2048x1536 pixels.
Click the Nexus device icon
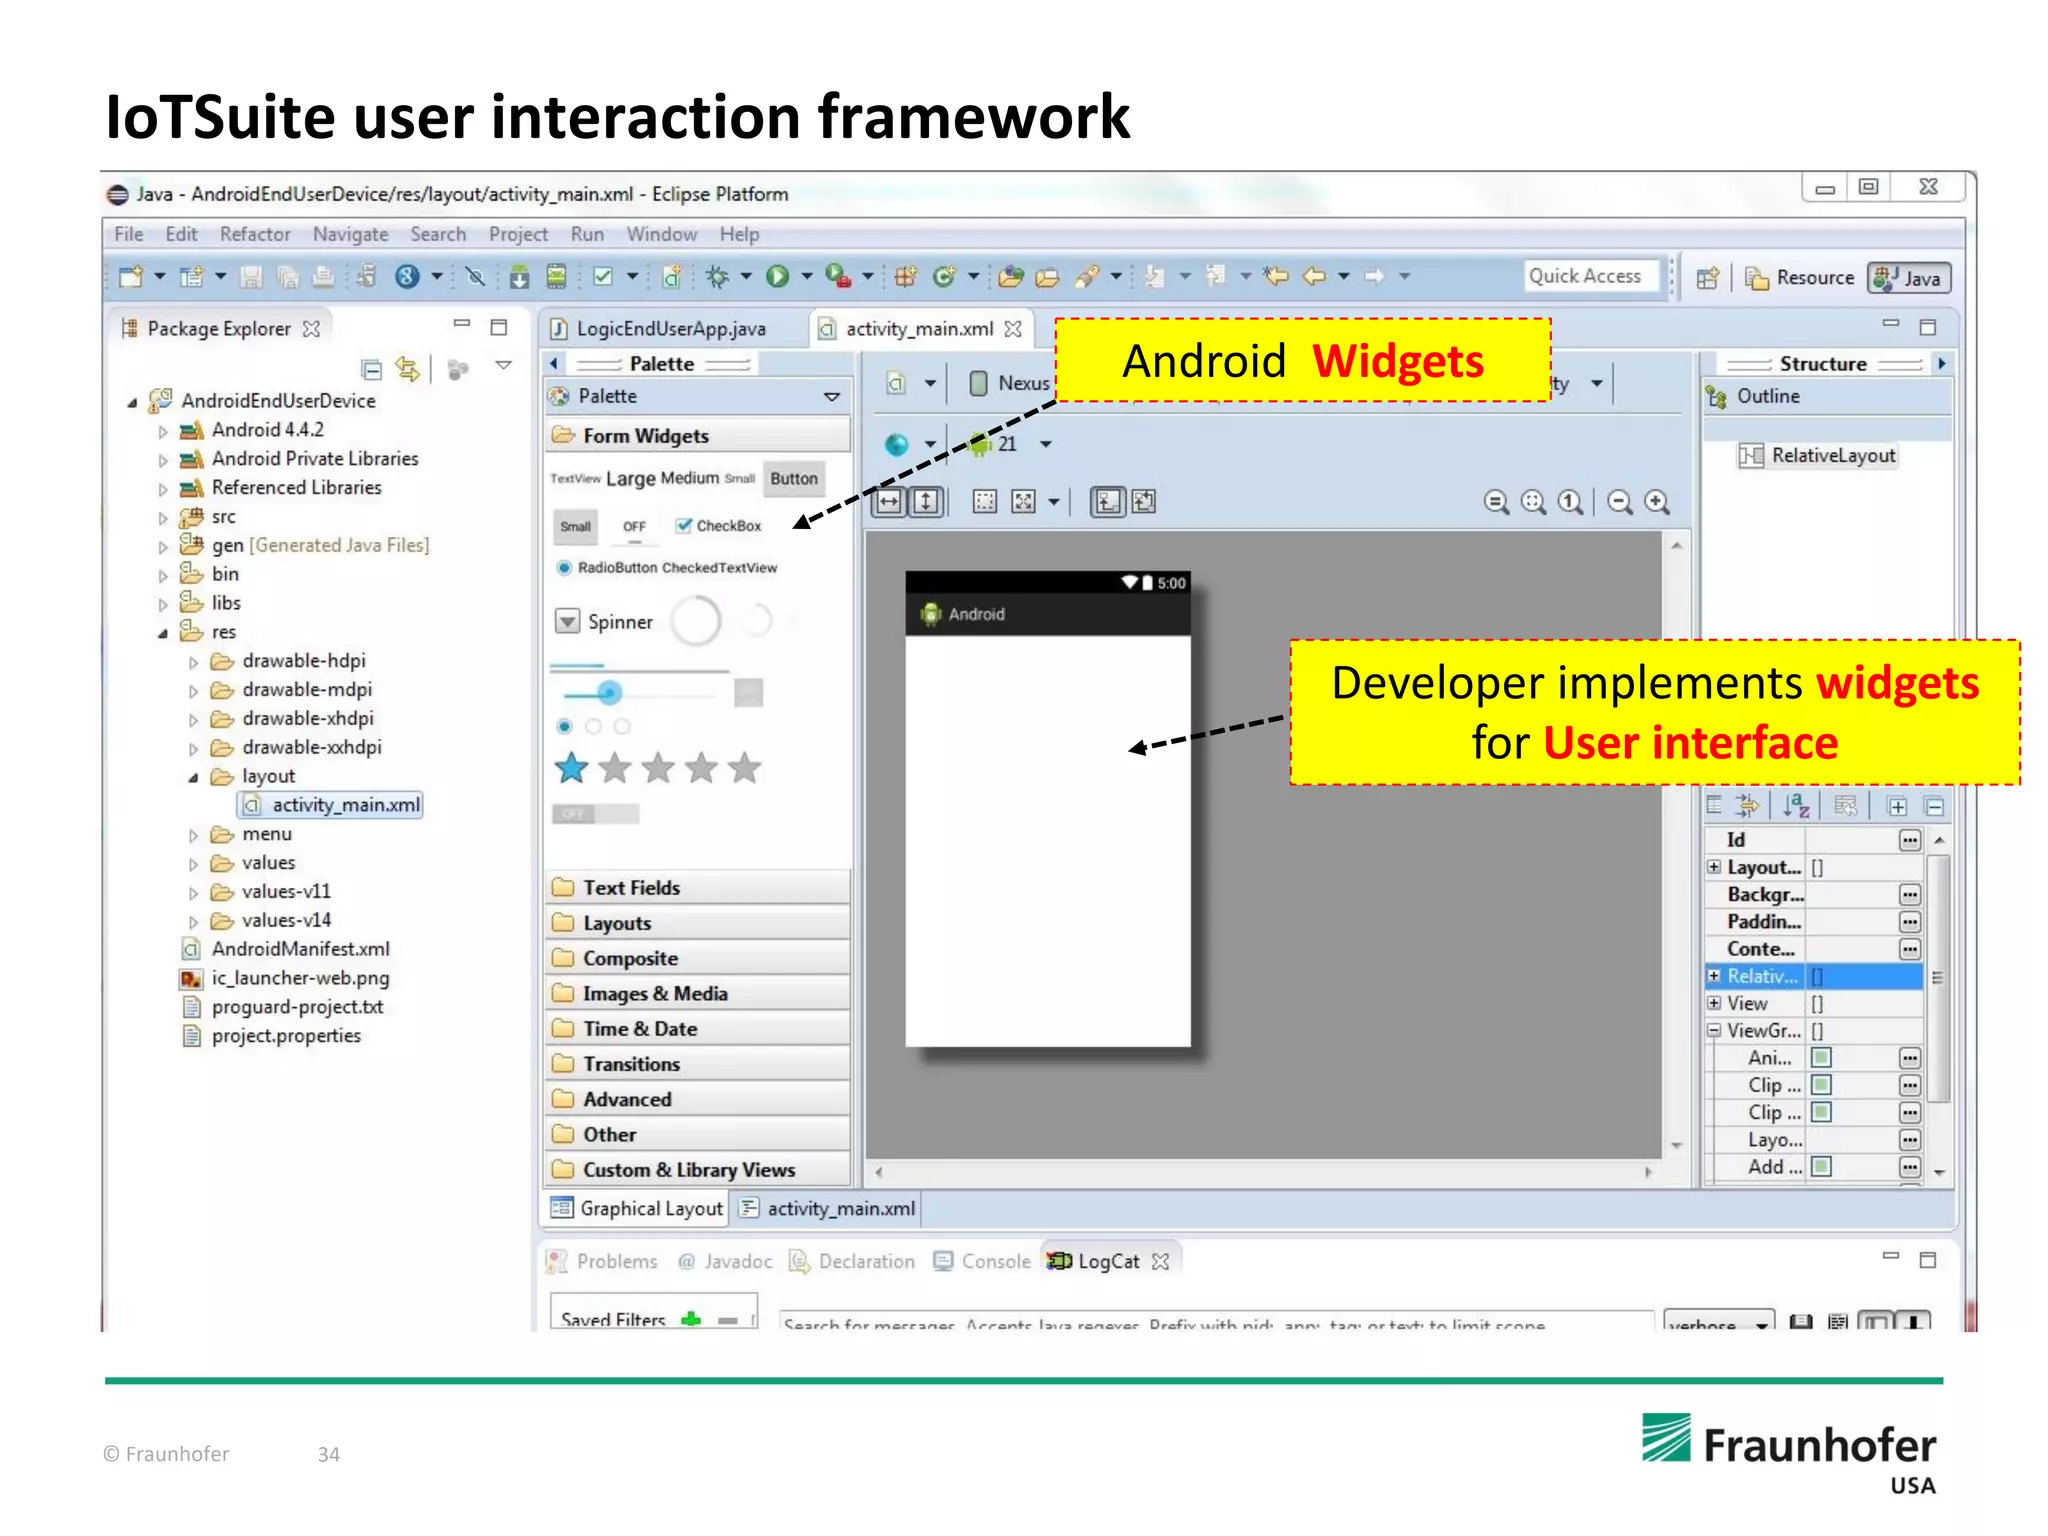point(979,383)
